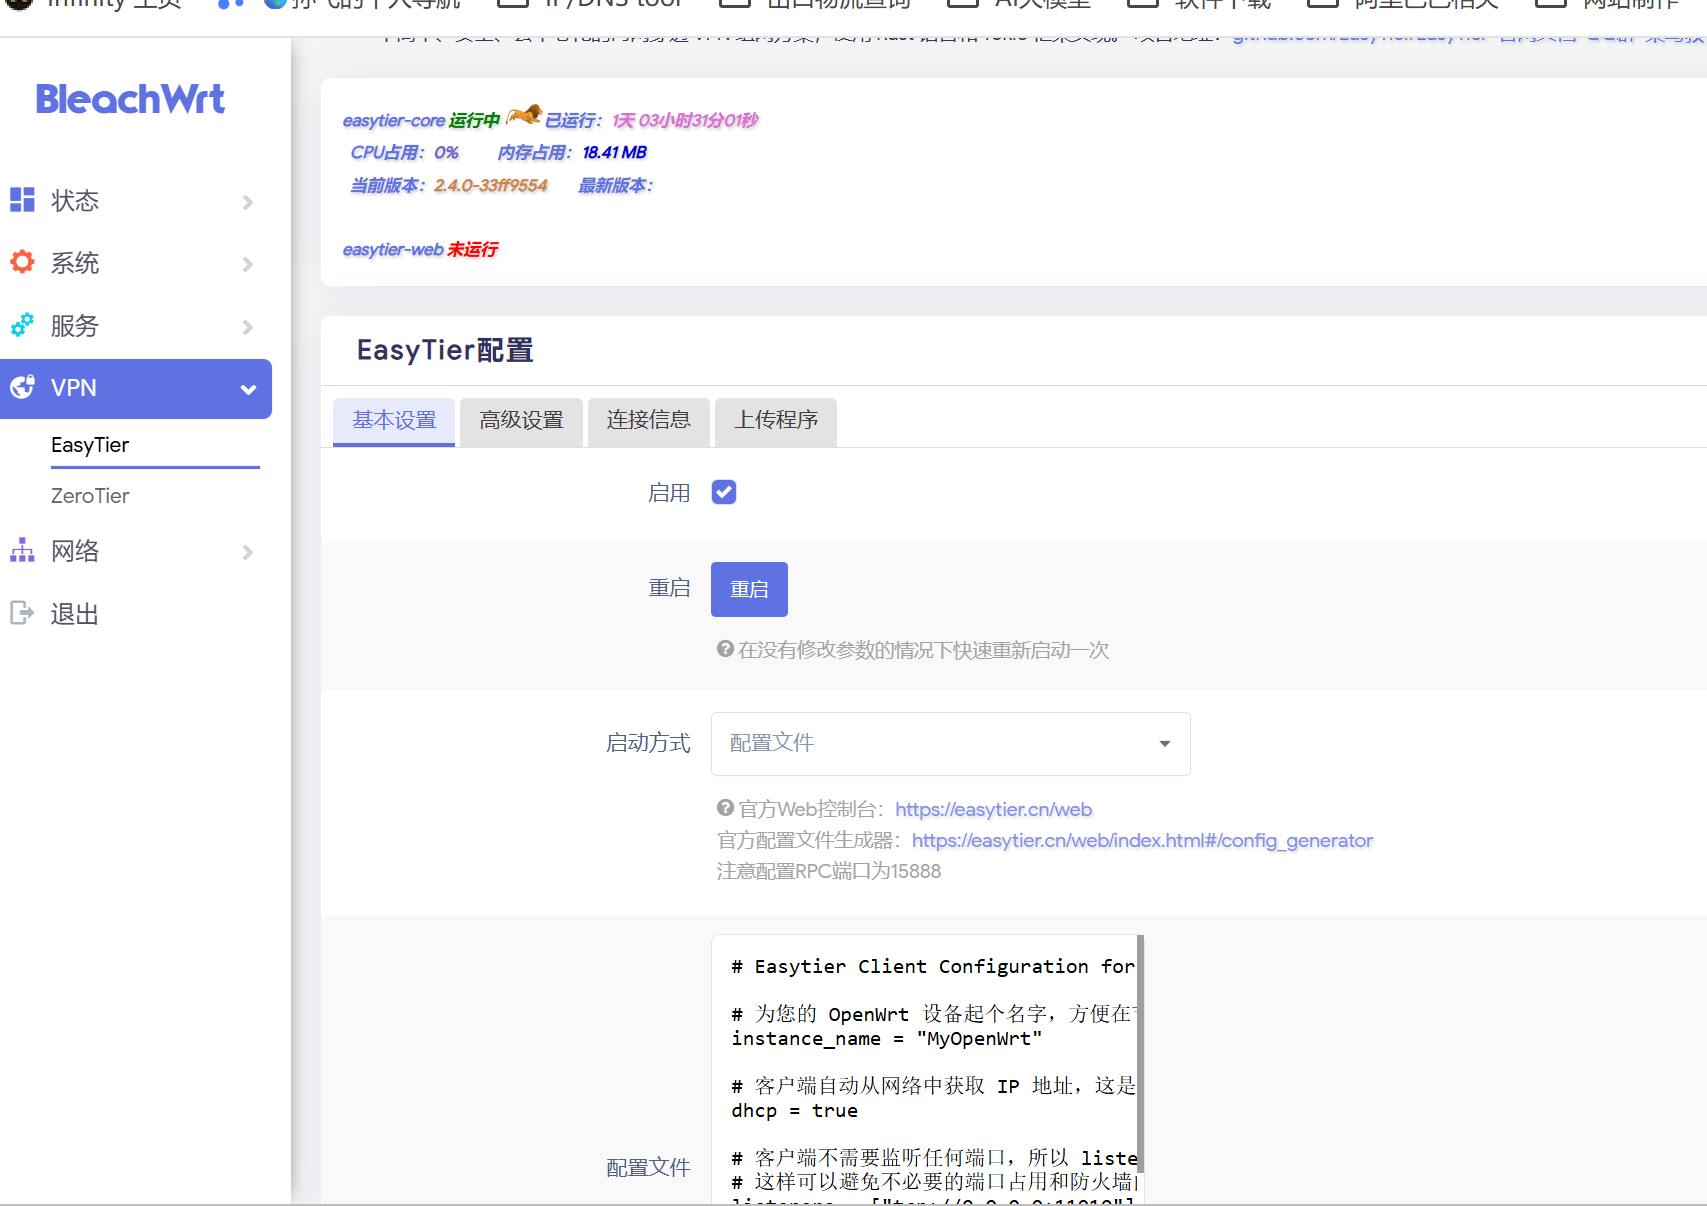
Task: Click the 退出 logout icon in sidebar
Action: point(22,613)
